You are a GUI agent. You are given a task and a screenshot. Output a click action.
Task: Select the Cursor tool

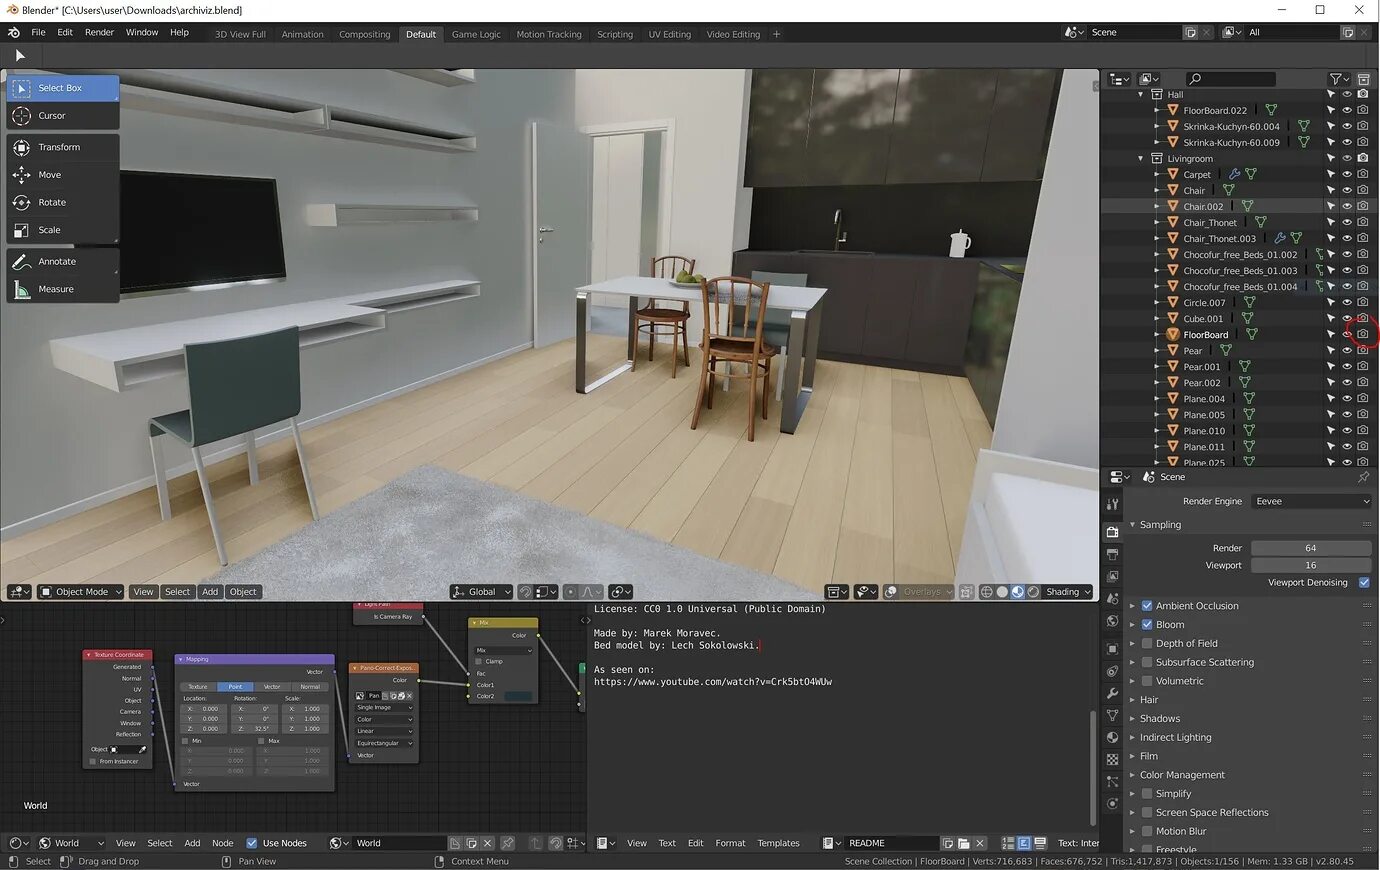click(x=62, y=116)
